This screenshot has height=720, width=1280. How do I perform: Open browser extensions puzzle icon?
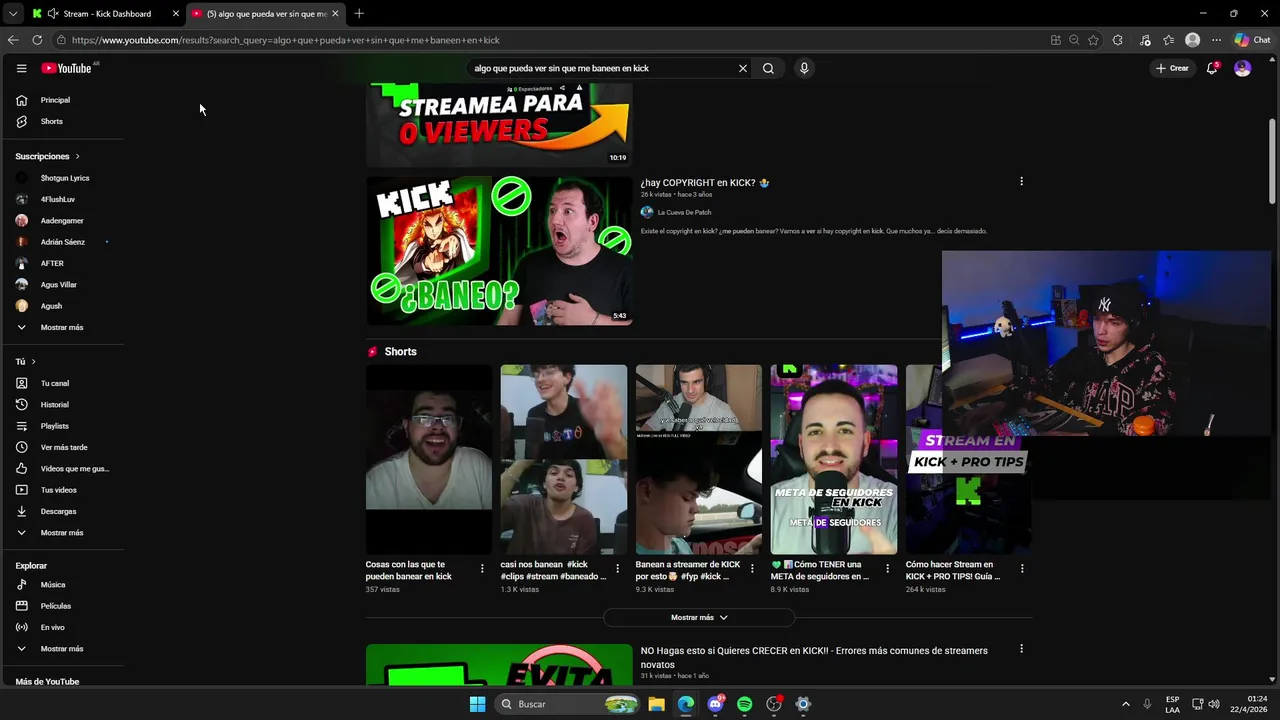pyautogui.click(x=1117, y=40)
